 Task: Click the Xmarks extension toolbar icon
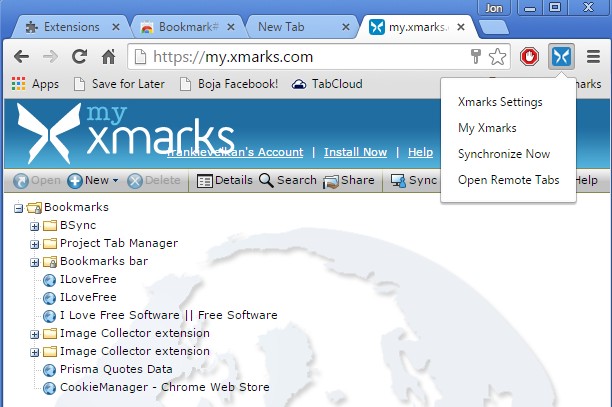coord(561,57)
